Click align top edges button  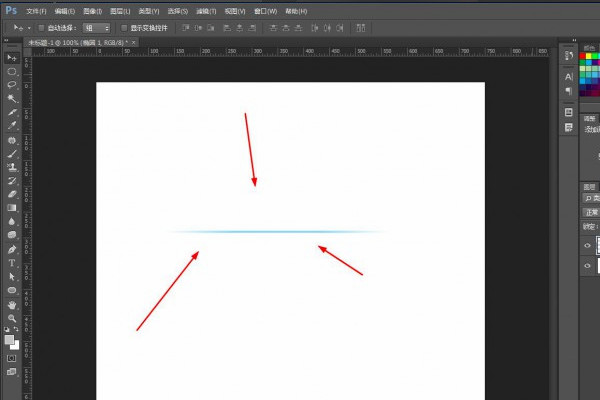[x=186, y=28]
